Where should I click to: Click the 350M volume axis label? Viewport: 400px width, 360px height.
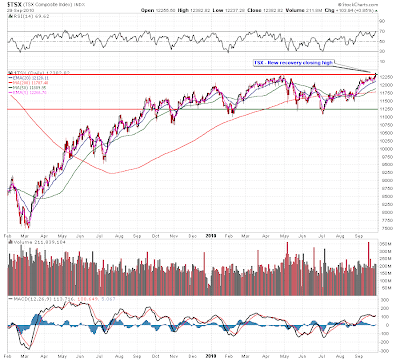pos(386,244)
